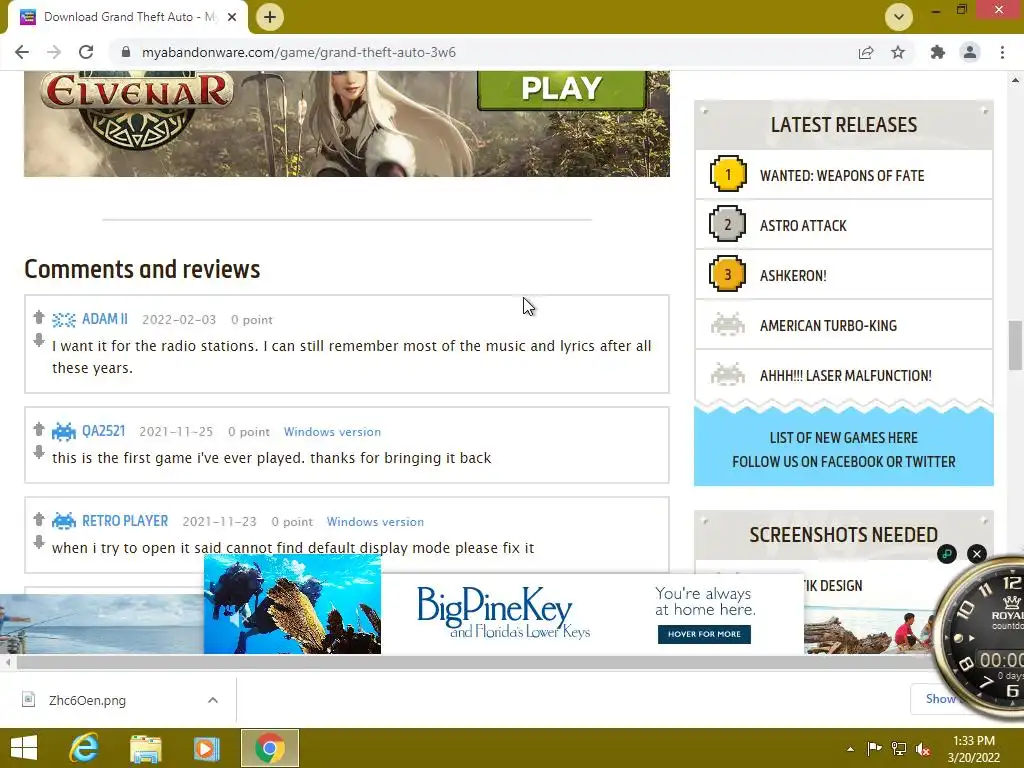Open Chrome's three-dot menu

(x=1002, y=52)
